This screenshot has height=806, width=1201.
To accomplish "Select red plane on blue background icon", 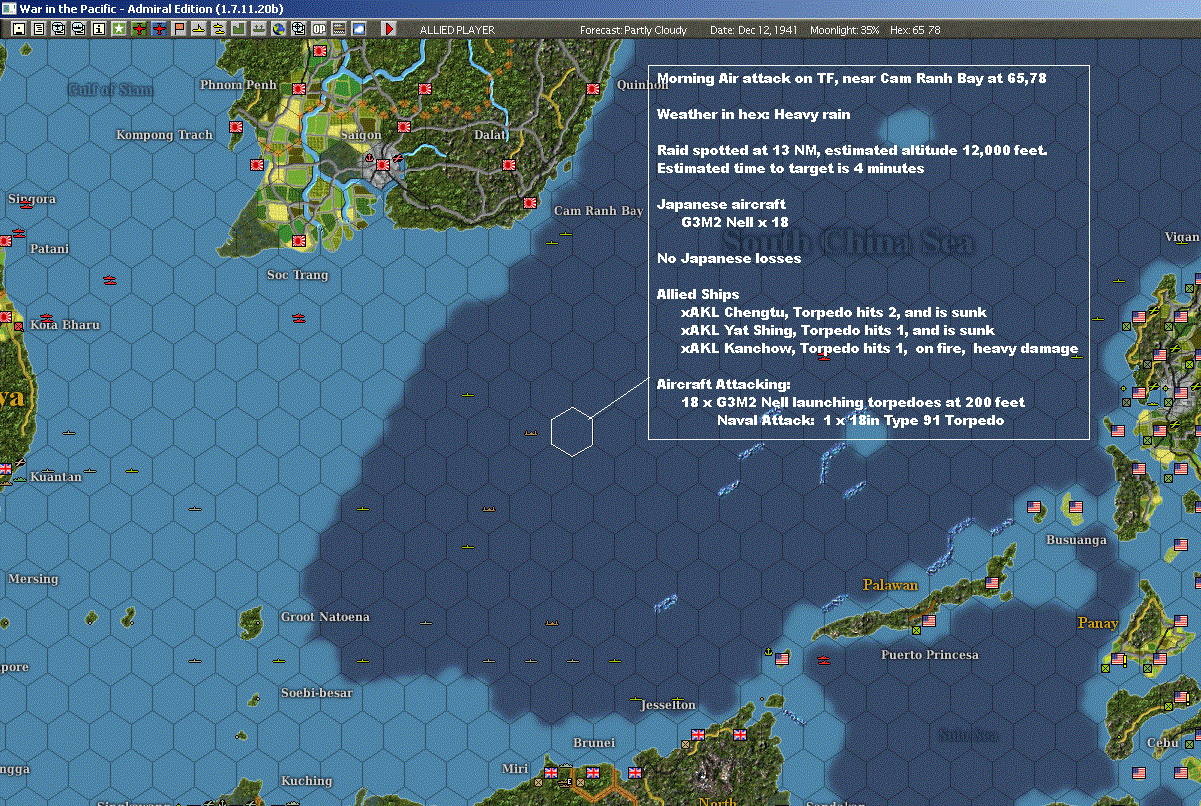I will pos(159,29).
